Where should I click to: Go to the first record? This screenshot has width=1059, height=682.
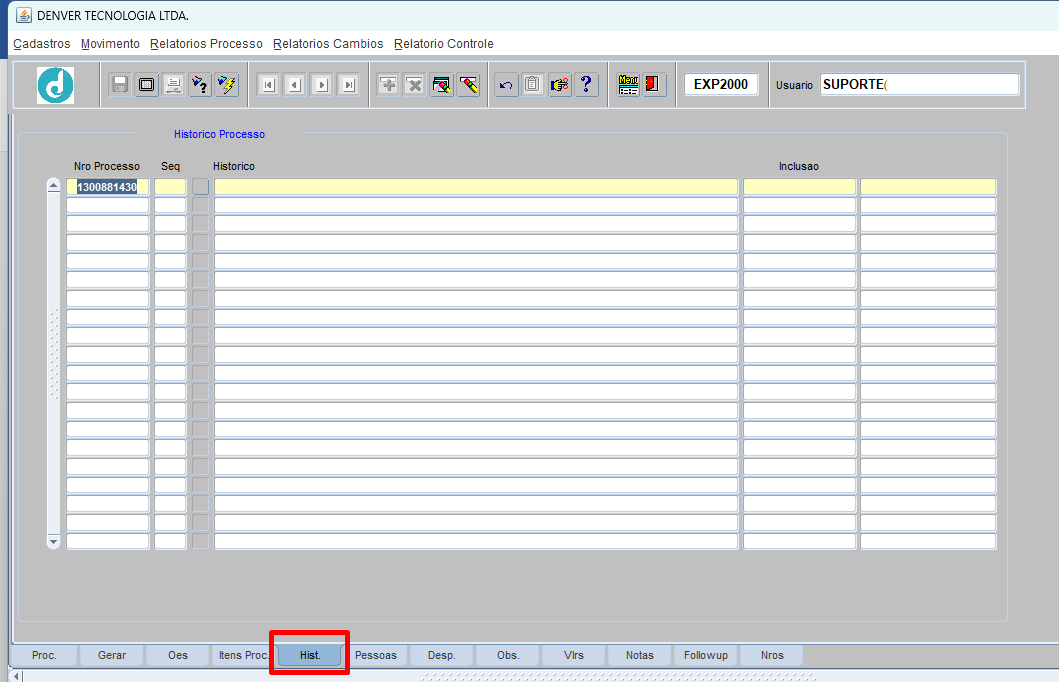click(x=268, y=85)
